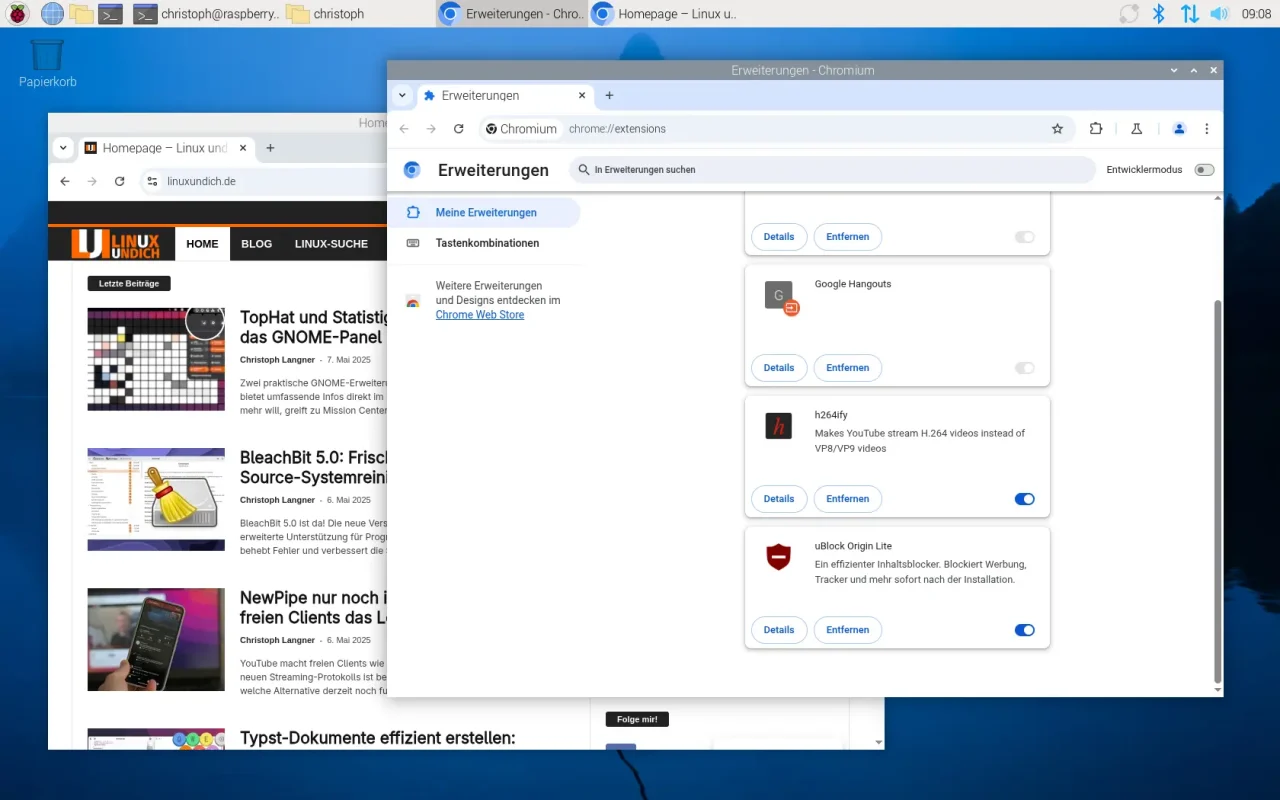
Task: Open the Raspberry Pi start menu
Action: point(19,14)
